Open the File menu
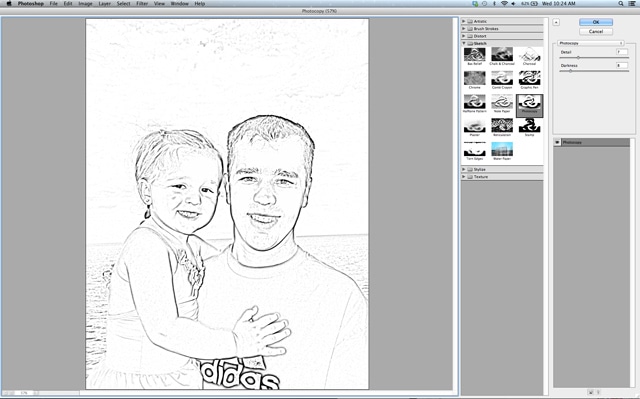This screenshot has width=640, height=399. click(x=53, y=3)
